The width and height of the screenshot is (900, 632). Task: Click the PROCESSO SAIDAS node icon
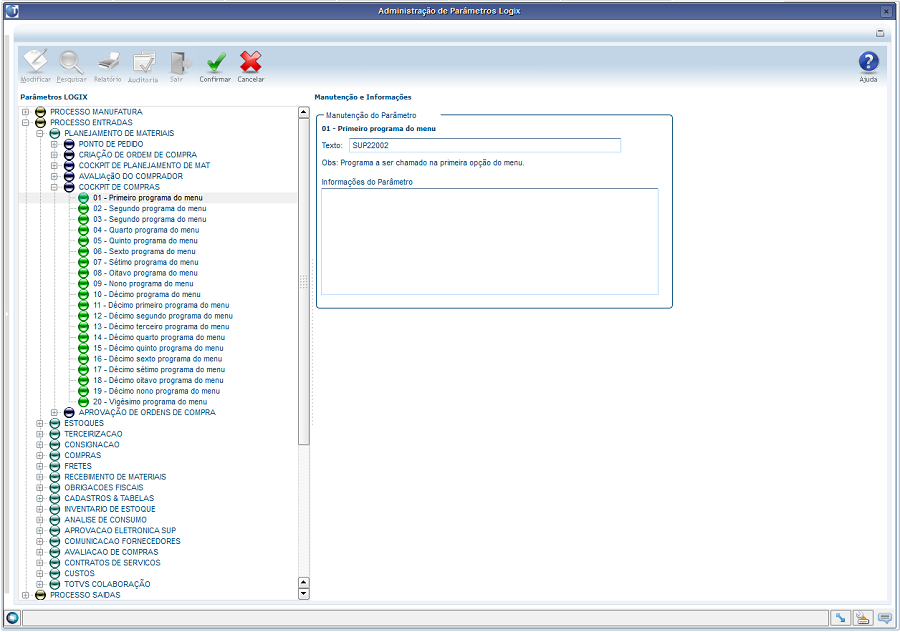click(x=40, y=595)
